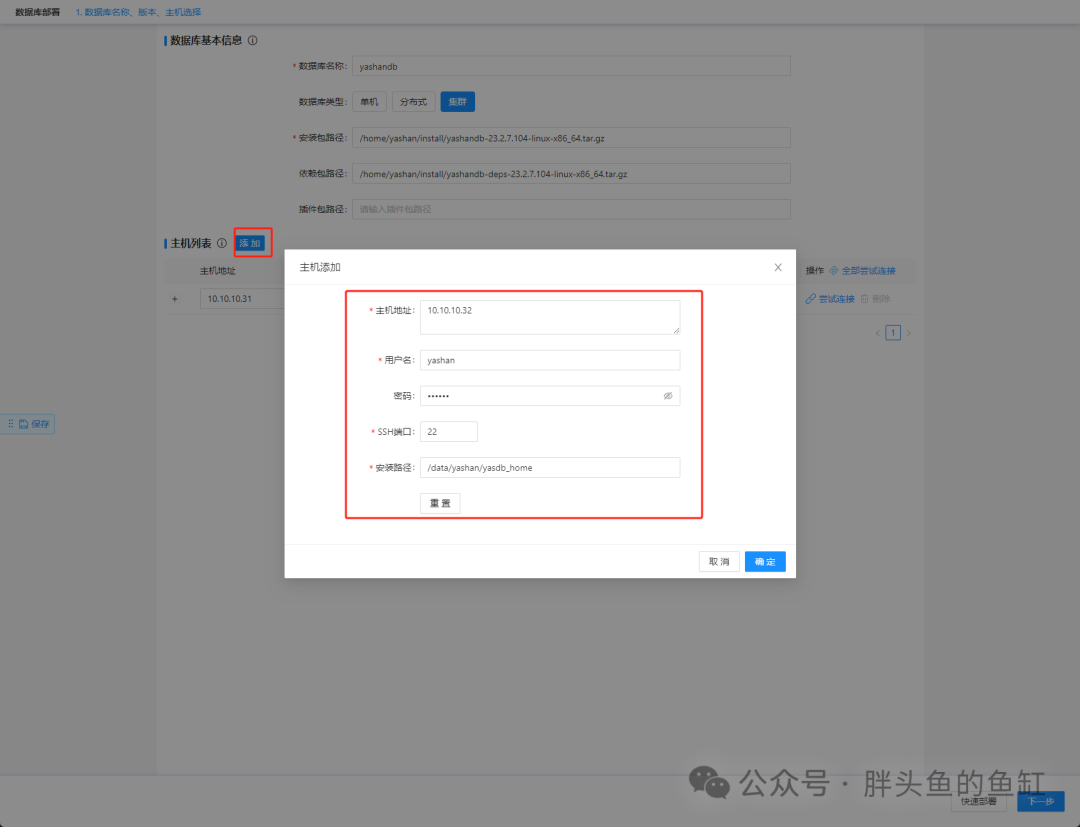Click 删除 link with trash icon

pyautogui.click(x=875, y=299)
